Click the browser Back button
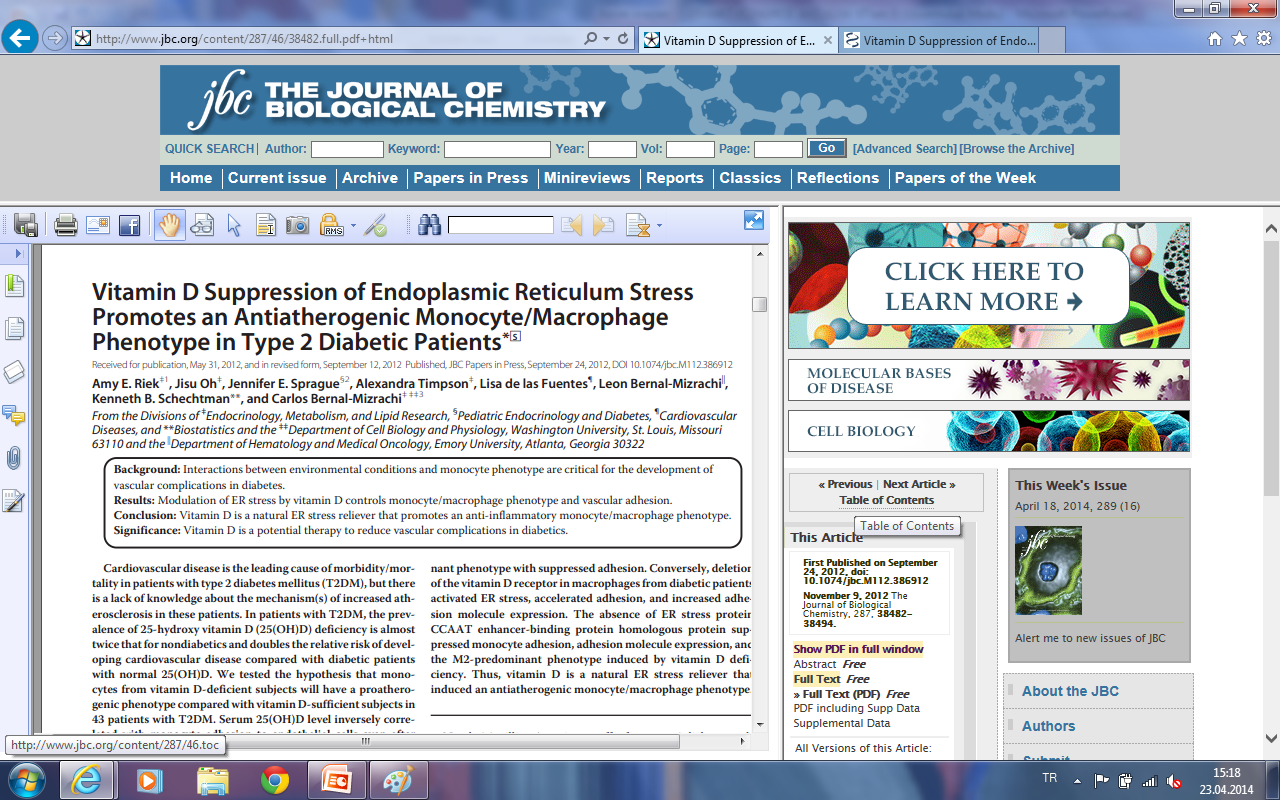Image resolution: width=1280 pixels, height=800 pixels. pos(21,39)
